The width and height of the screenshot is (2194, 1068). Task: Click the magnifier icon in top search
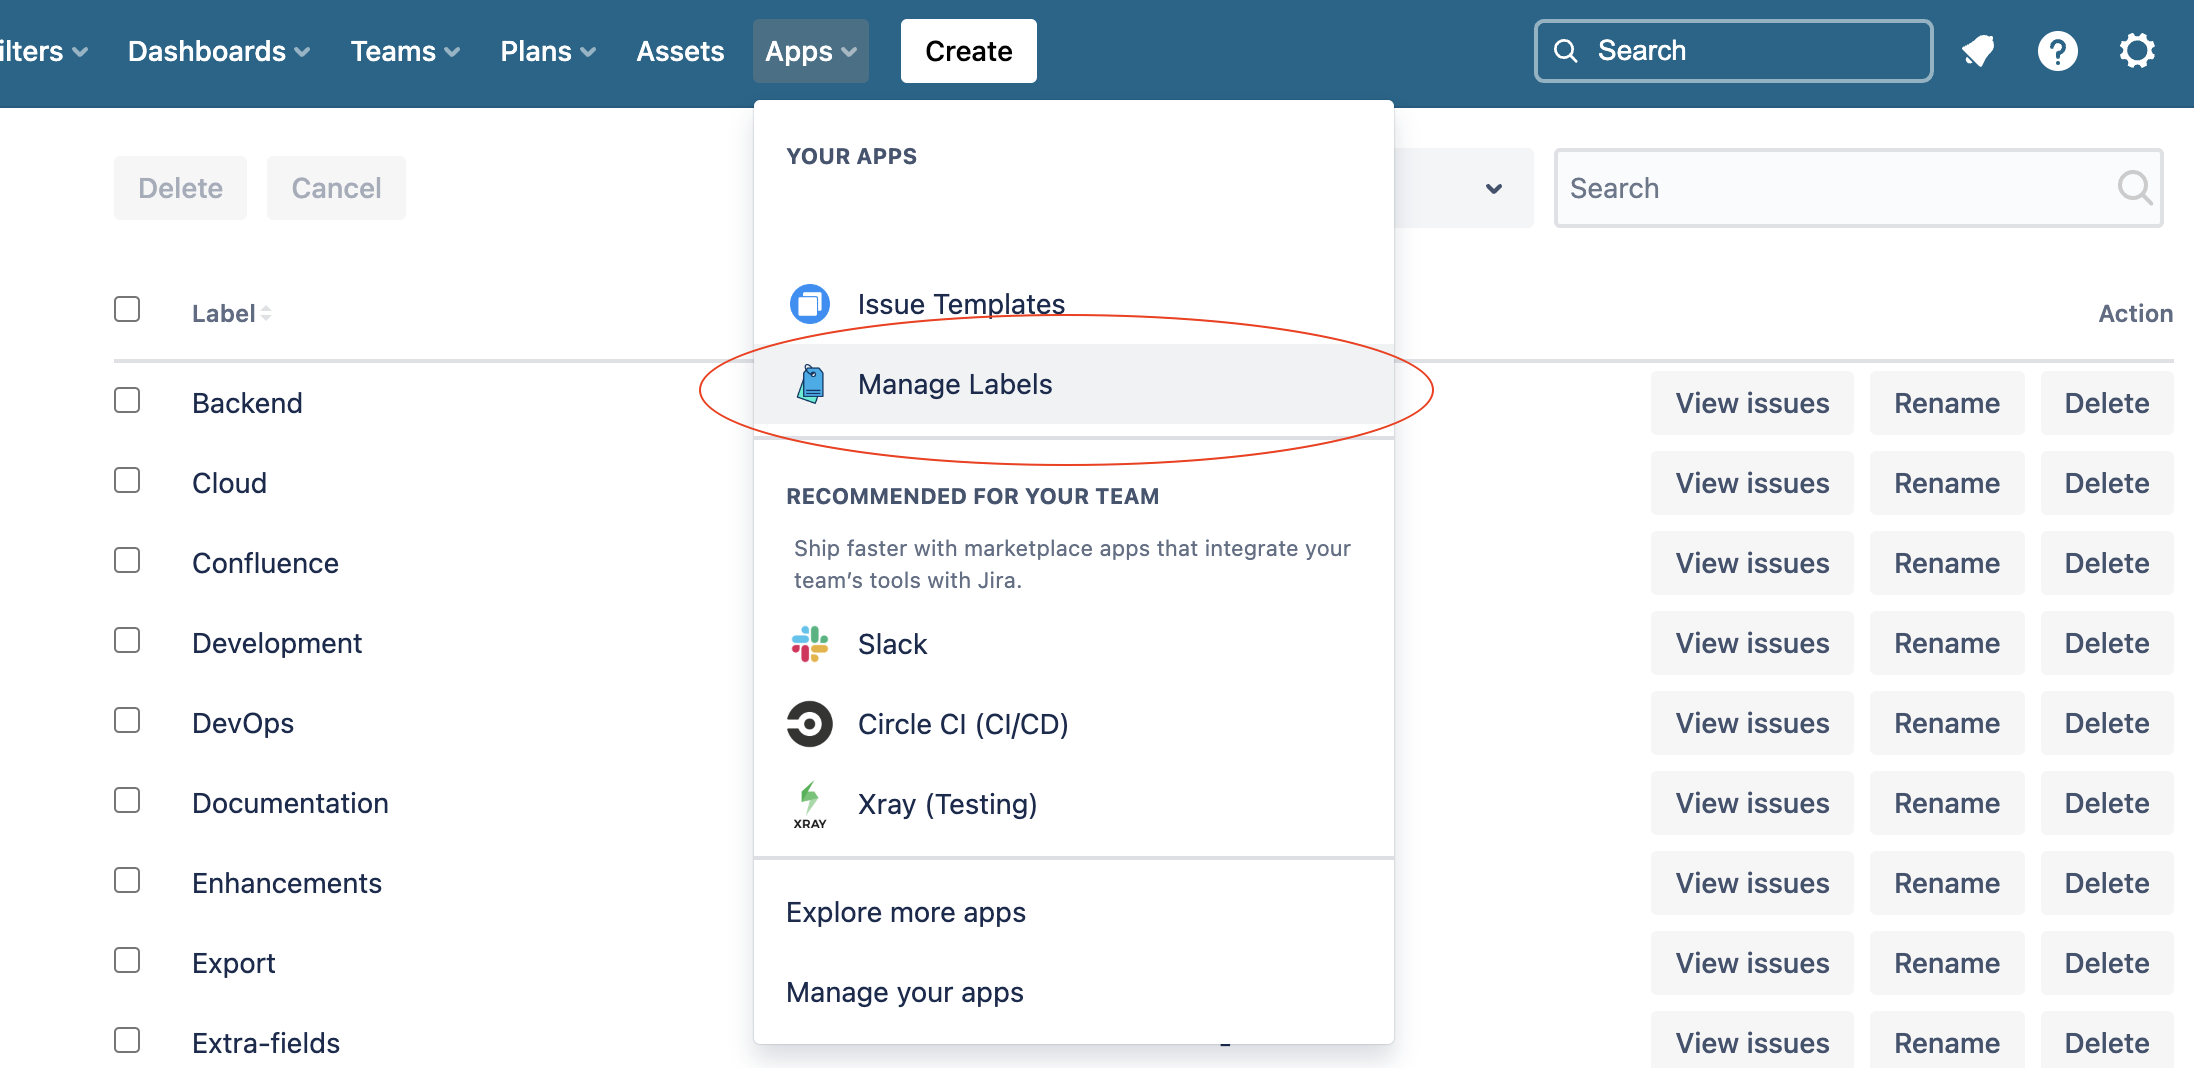pyautogui.click(x=1566, y=51)
